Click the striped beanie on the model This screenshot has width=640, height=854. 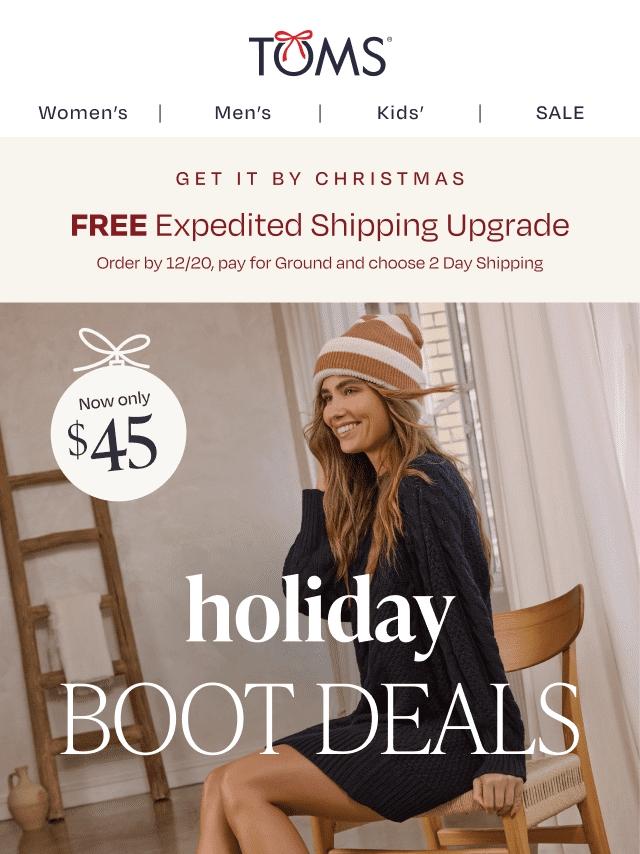(x=369, y=352)
